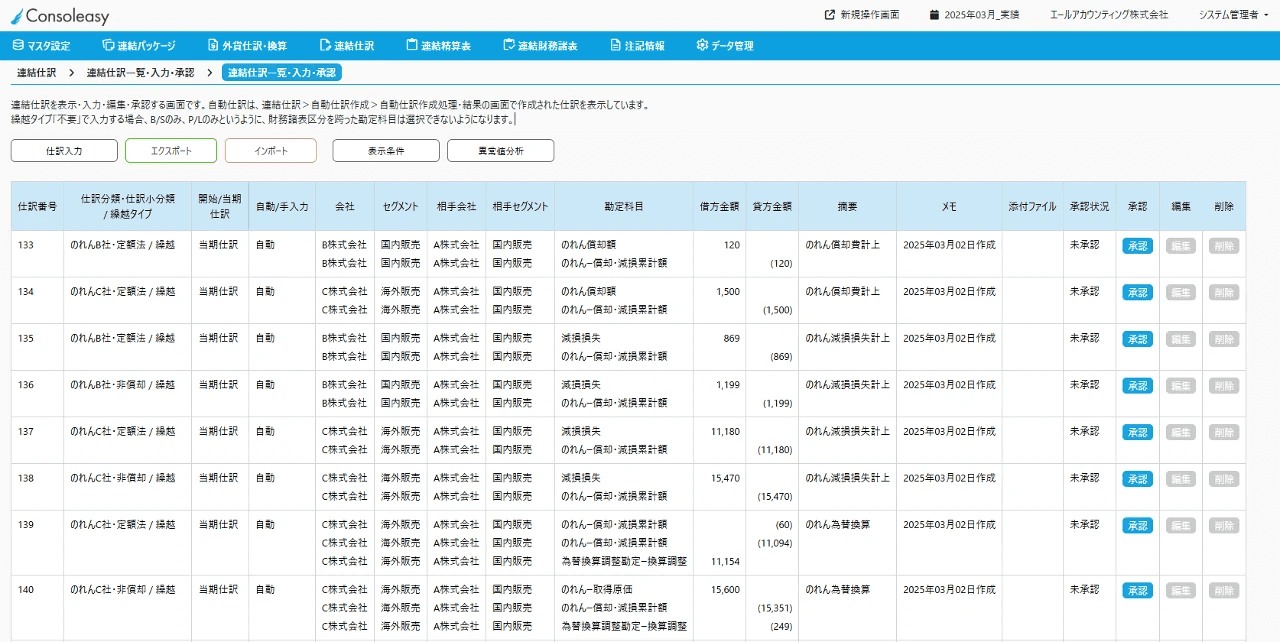Viewport: 1280px width, 642px height.
Task: Click the calendar icon for 2025年03月_実績
Action: tap(934, 15)
